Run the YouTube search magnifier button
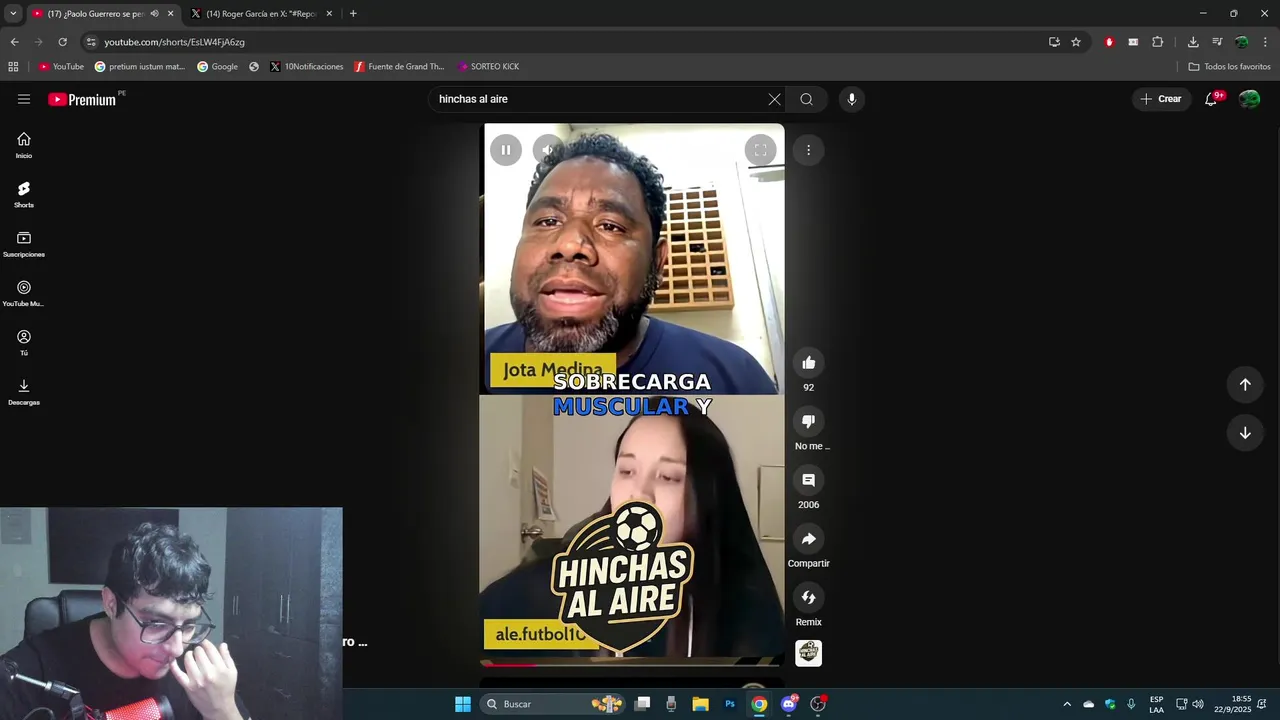The height and width of the screenshot is (720, 1280). [x=806, y=99]
